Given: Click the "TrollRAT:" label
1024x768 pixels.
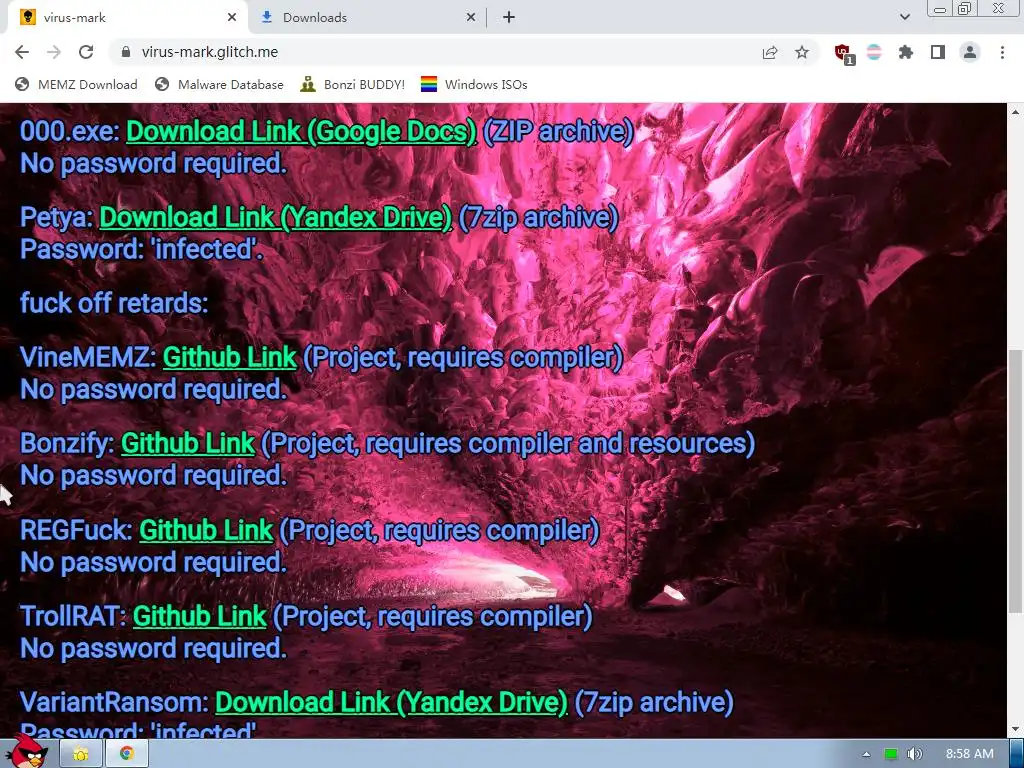Looking at the screenshot, I should (73, 616).
